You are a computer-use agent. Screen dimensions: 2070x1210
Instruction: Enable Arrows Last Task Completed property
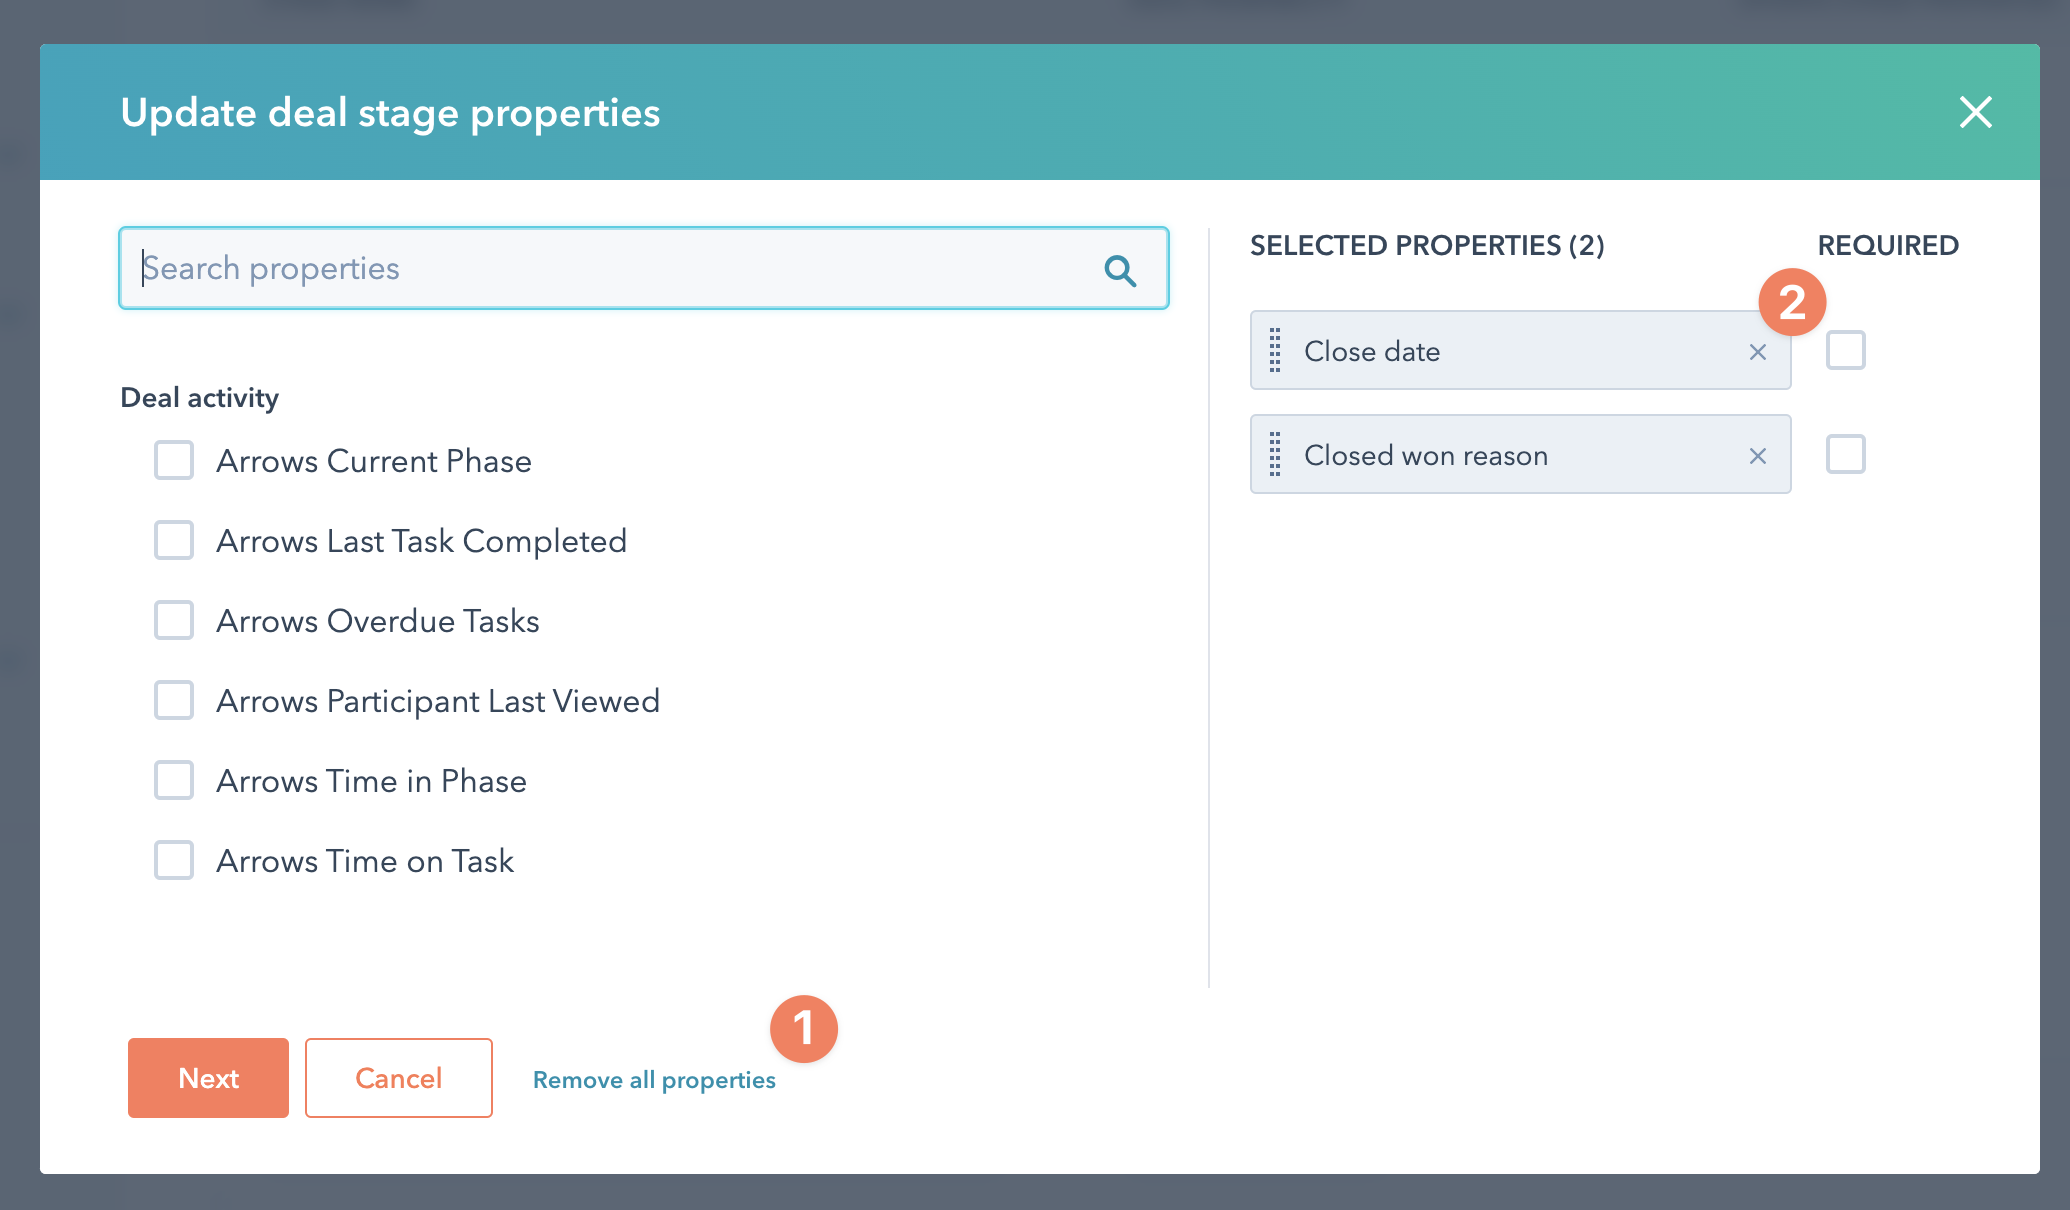click(x=174, y=541)
